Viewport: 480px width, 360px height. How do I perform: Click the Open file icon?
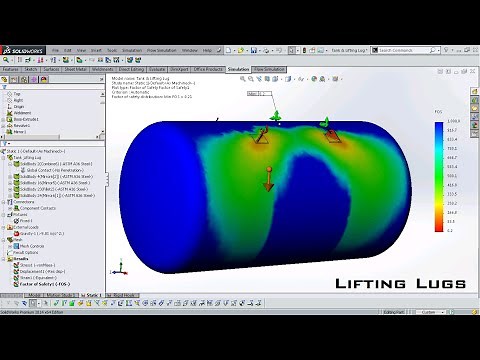(x=240, y=50)
